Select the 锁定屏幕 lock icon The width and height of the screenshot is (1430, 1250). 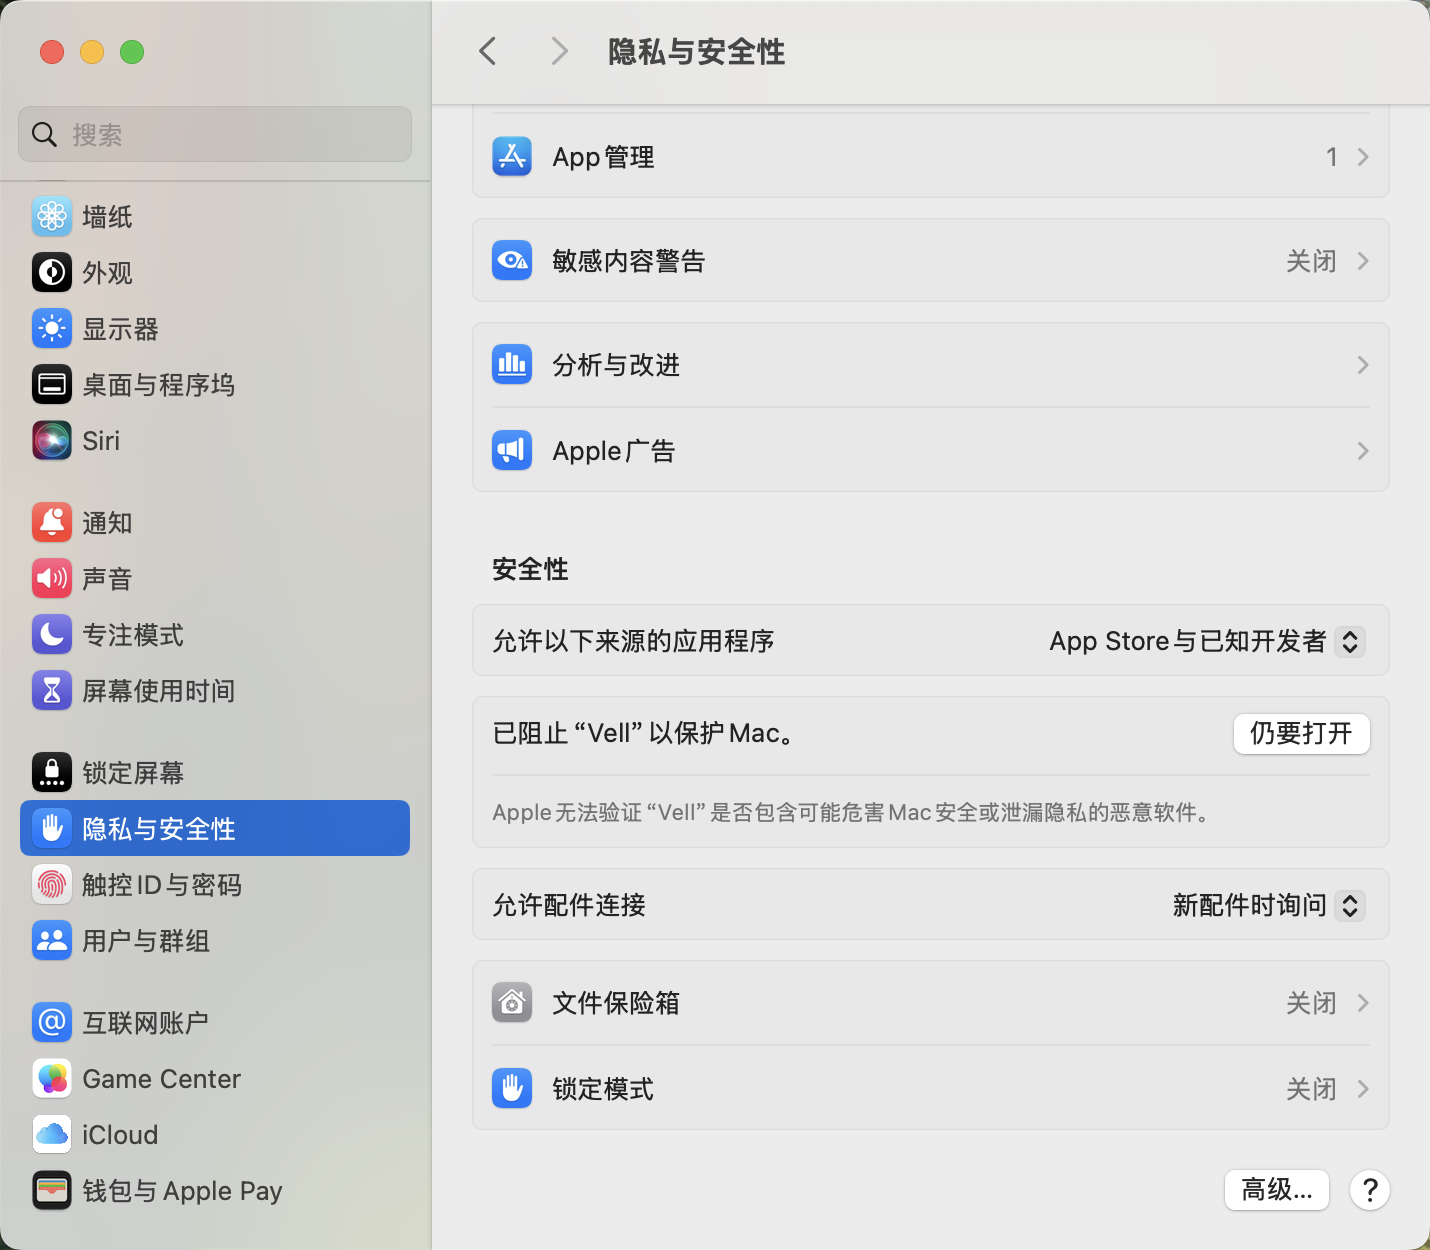point(52,773)
